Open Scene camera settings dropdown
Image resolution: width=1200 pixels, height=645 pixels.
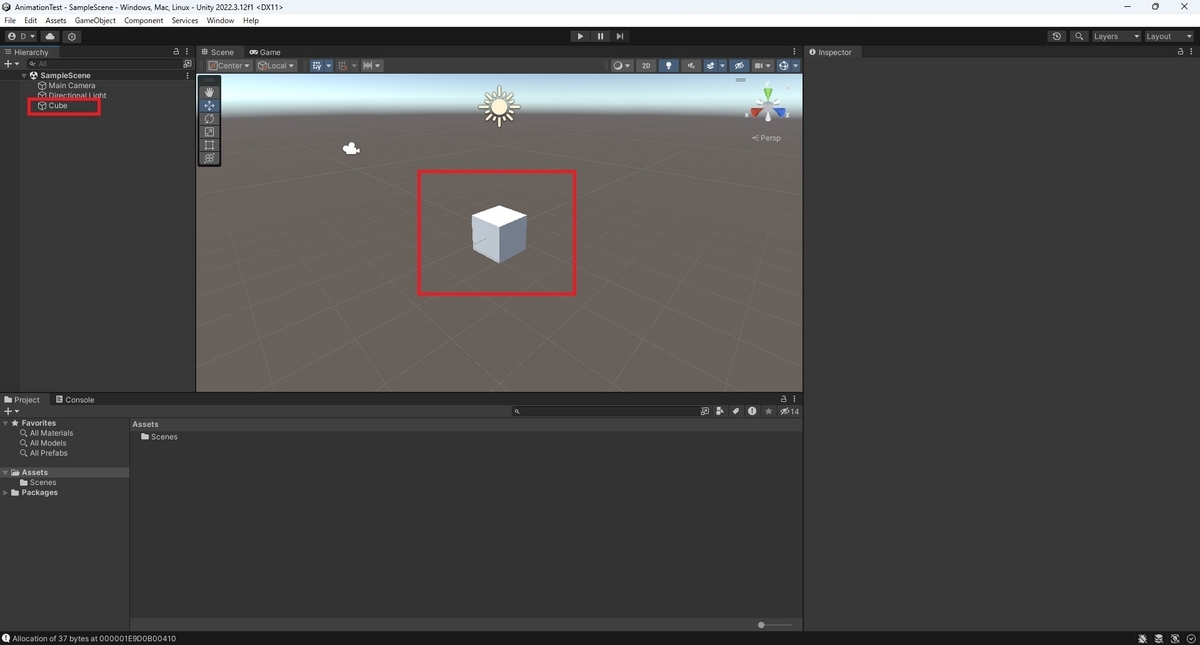(763, 65)
